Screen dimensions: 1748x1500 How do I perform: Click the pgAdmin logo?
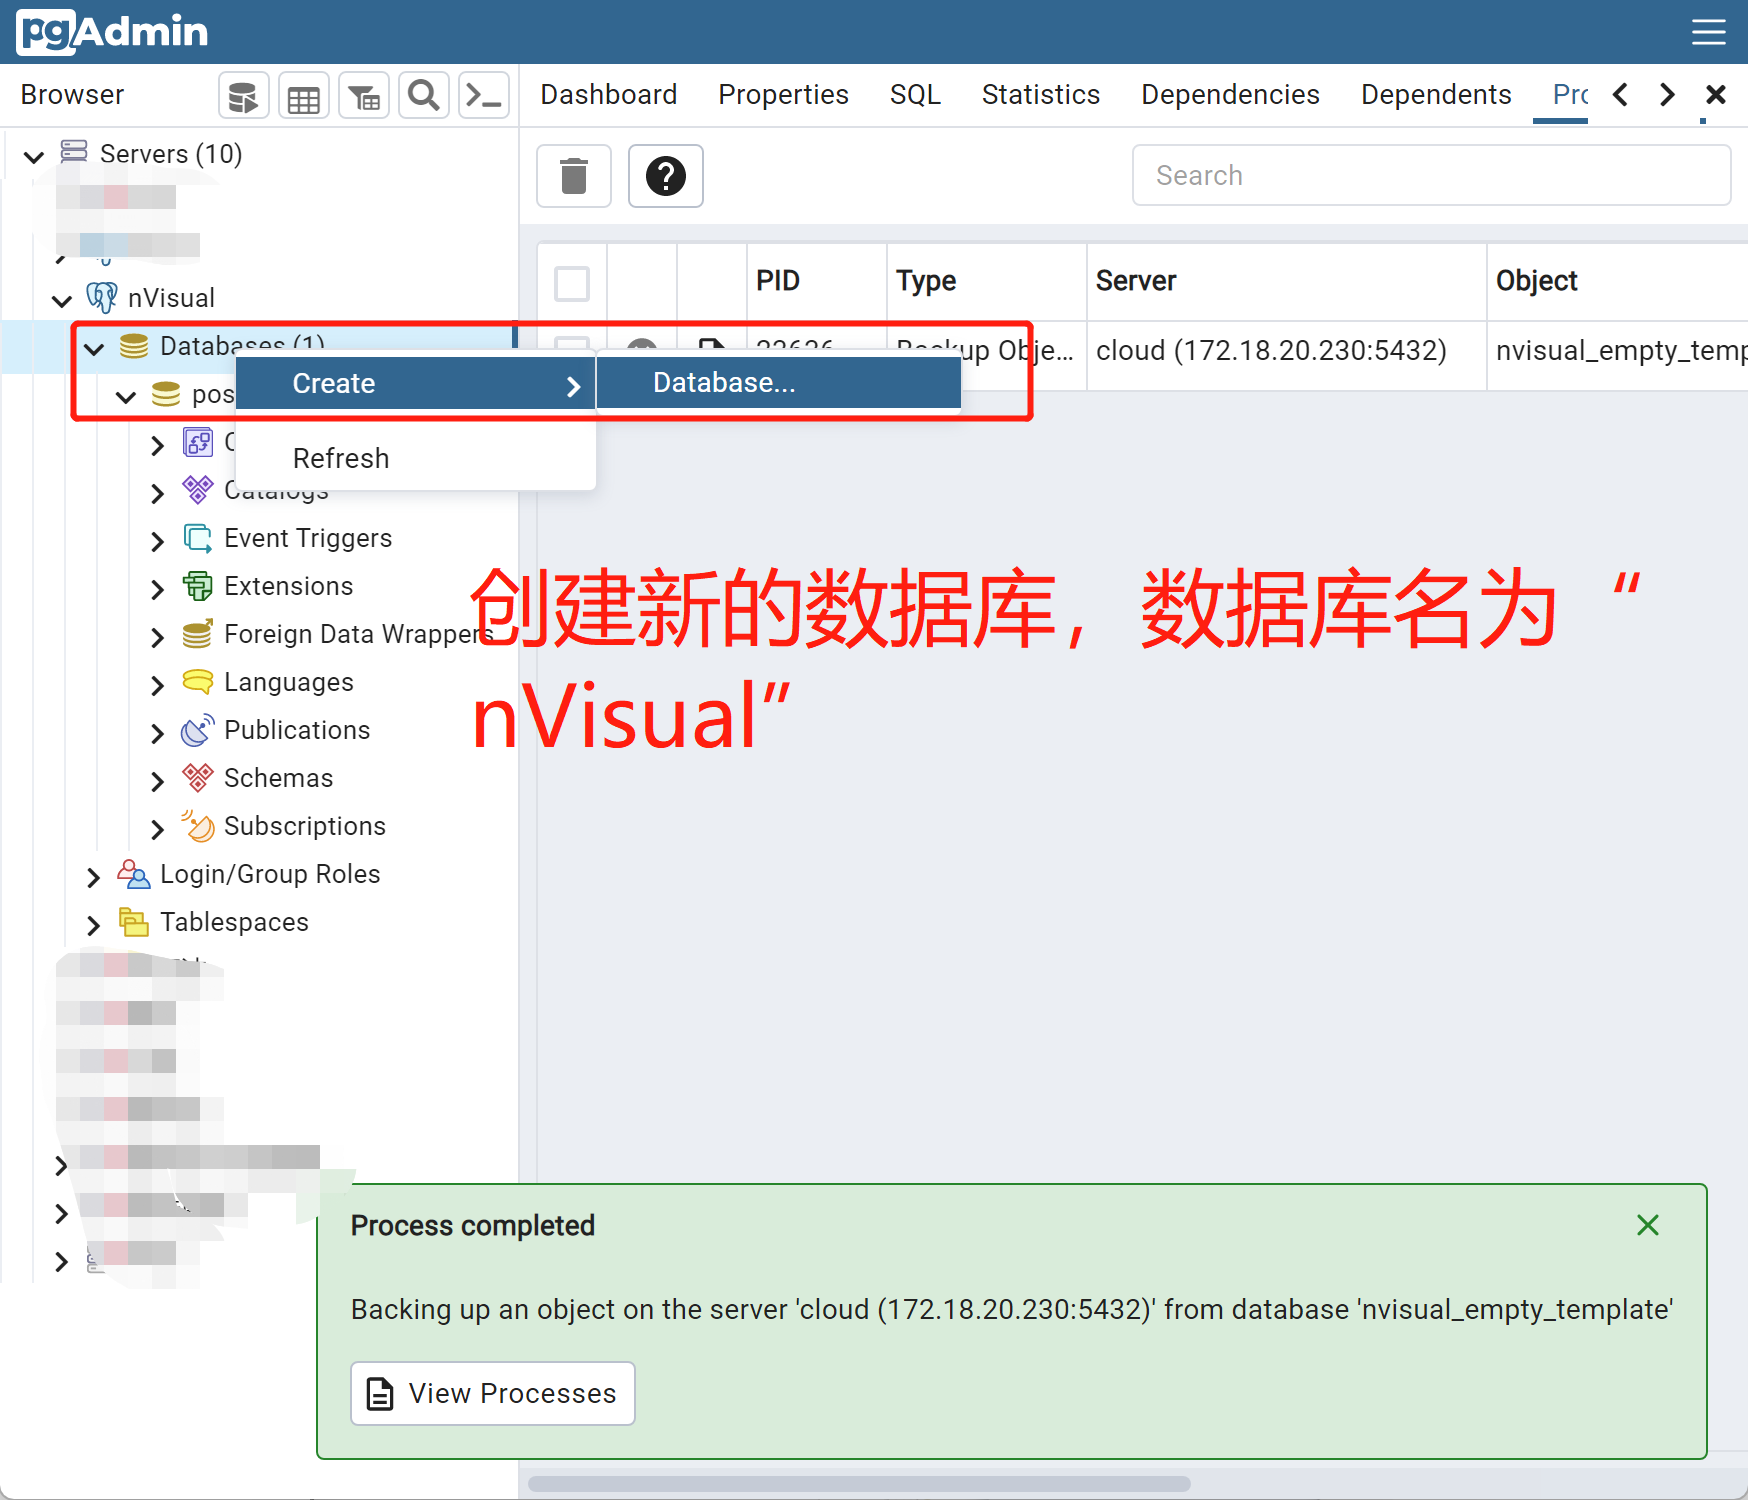[x=112, y=32]
